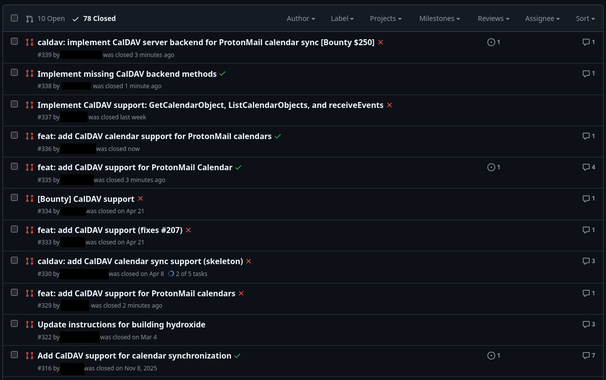Open PR feat: add CalDAV support for ProtonMail Calendar
Image resolution: width=606 pixels, height=380 pixels.
(x=134, y=167)
